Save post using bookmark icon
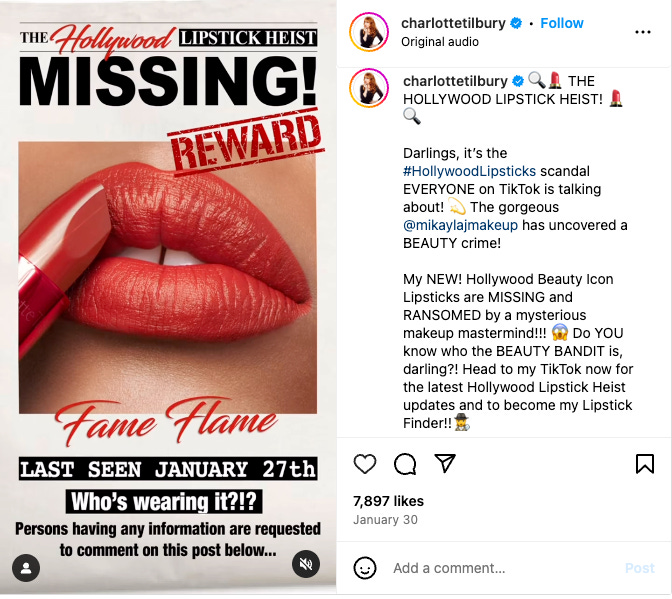Viewport: 672px width, 599px height. click(x=645, y=464)
